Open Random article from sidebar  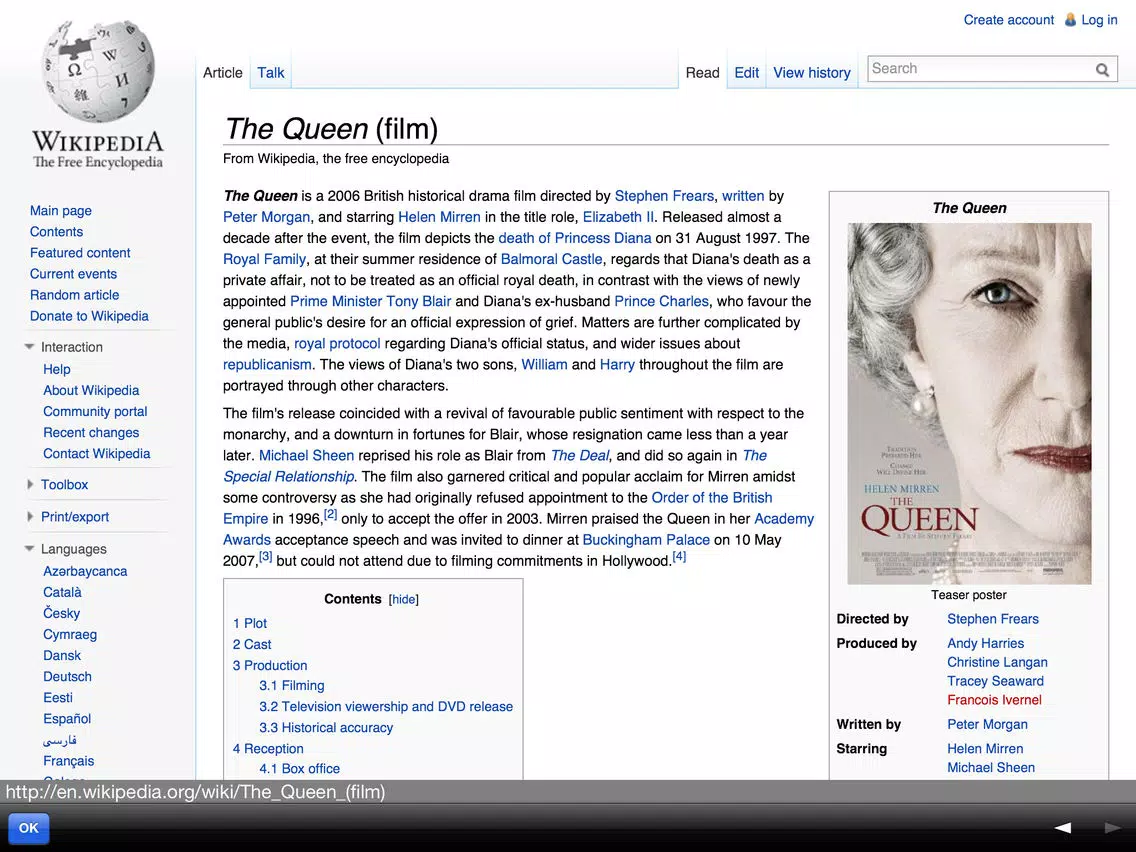tap(75, 295)
